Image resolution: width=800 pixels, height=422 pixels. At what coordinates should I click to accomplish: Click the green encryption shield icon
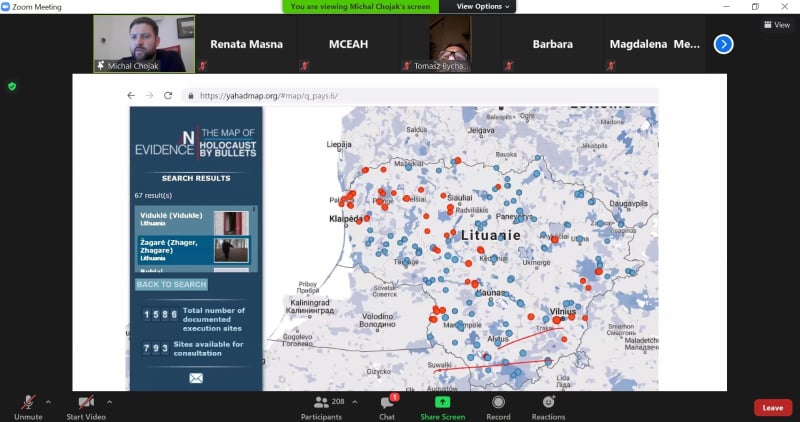point(12,86)
